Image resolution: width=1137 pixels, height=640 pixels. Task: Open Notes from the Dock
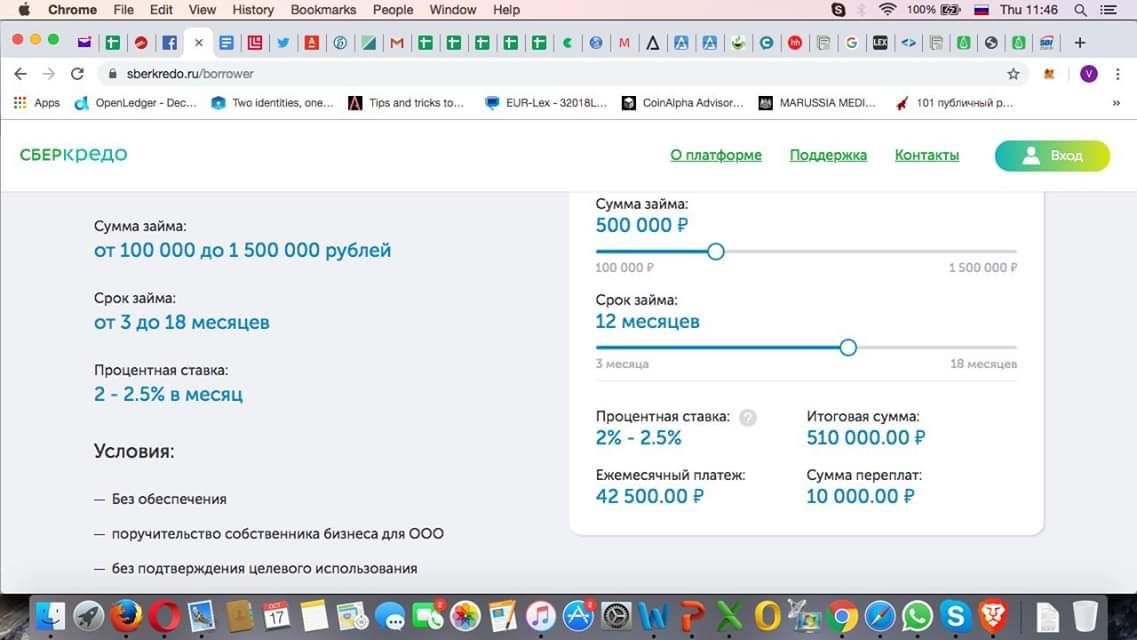(x=314, y=617)
